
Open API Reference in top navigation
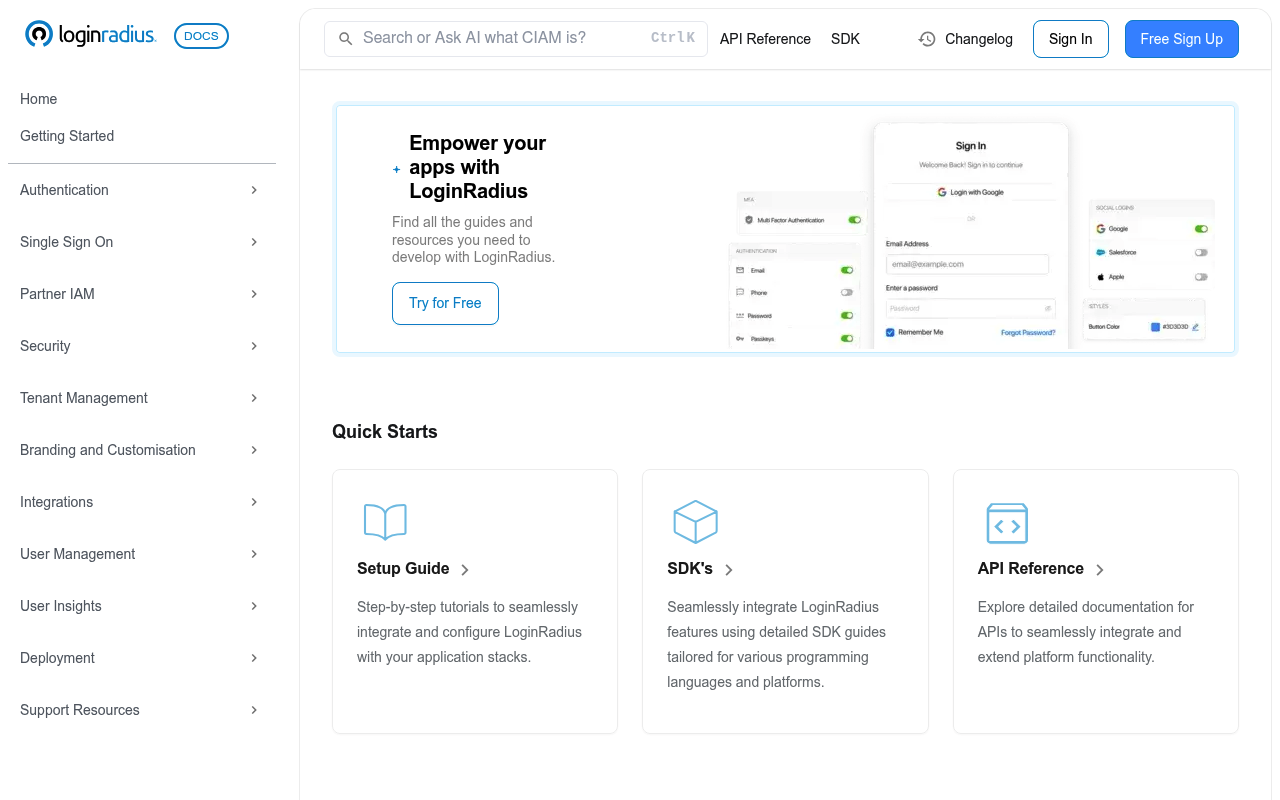tap(765, 39)
